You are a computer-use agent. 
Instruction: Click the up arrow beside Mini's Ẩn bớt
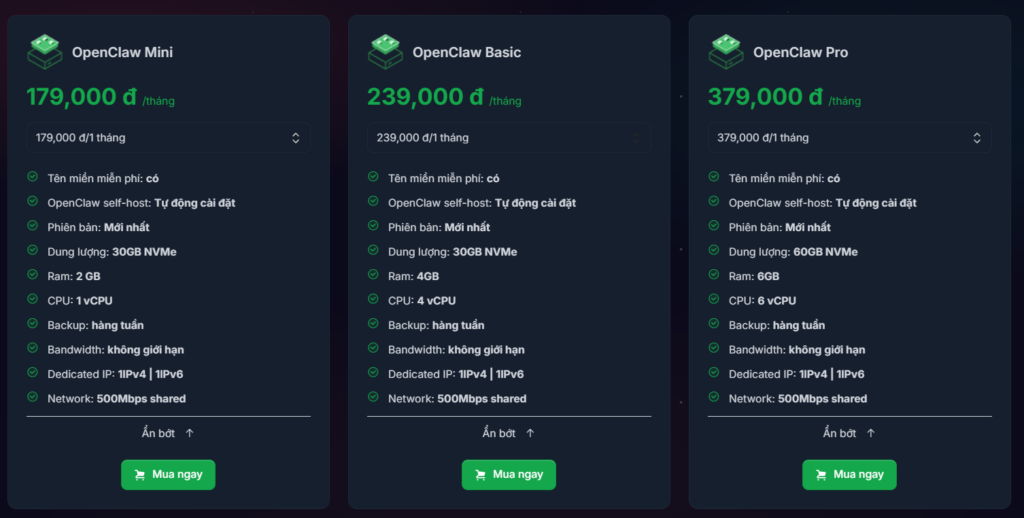(190, 433)
